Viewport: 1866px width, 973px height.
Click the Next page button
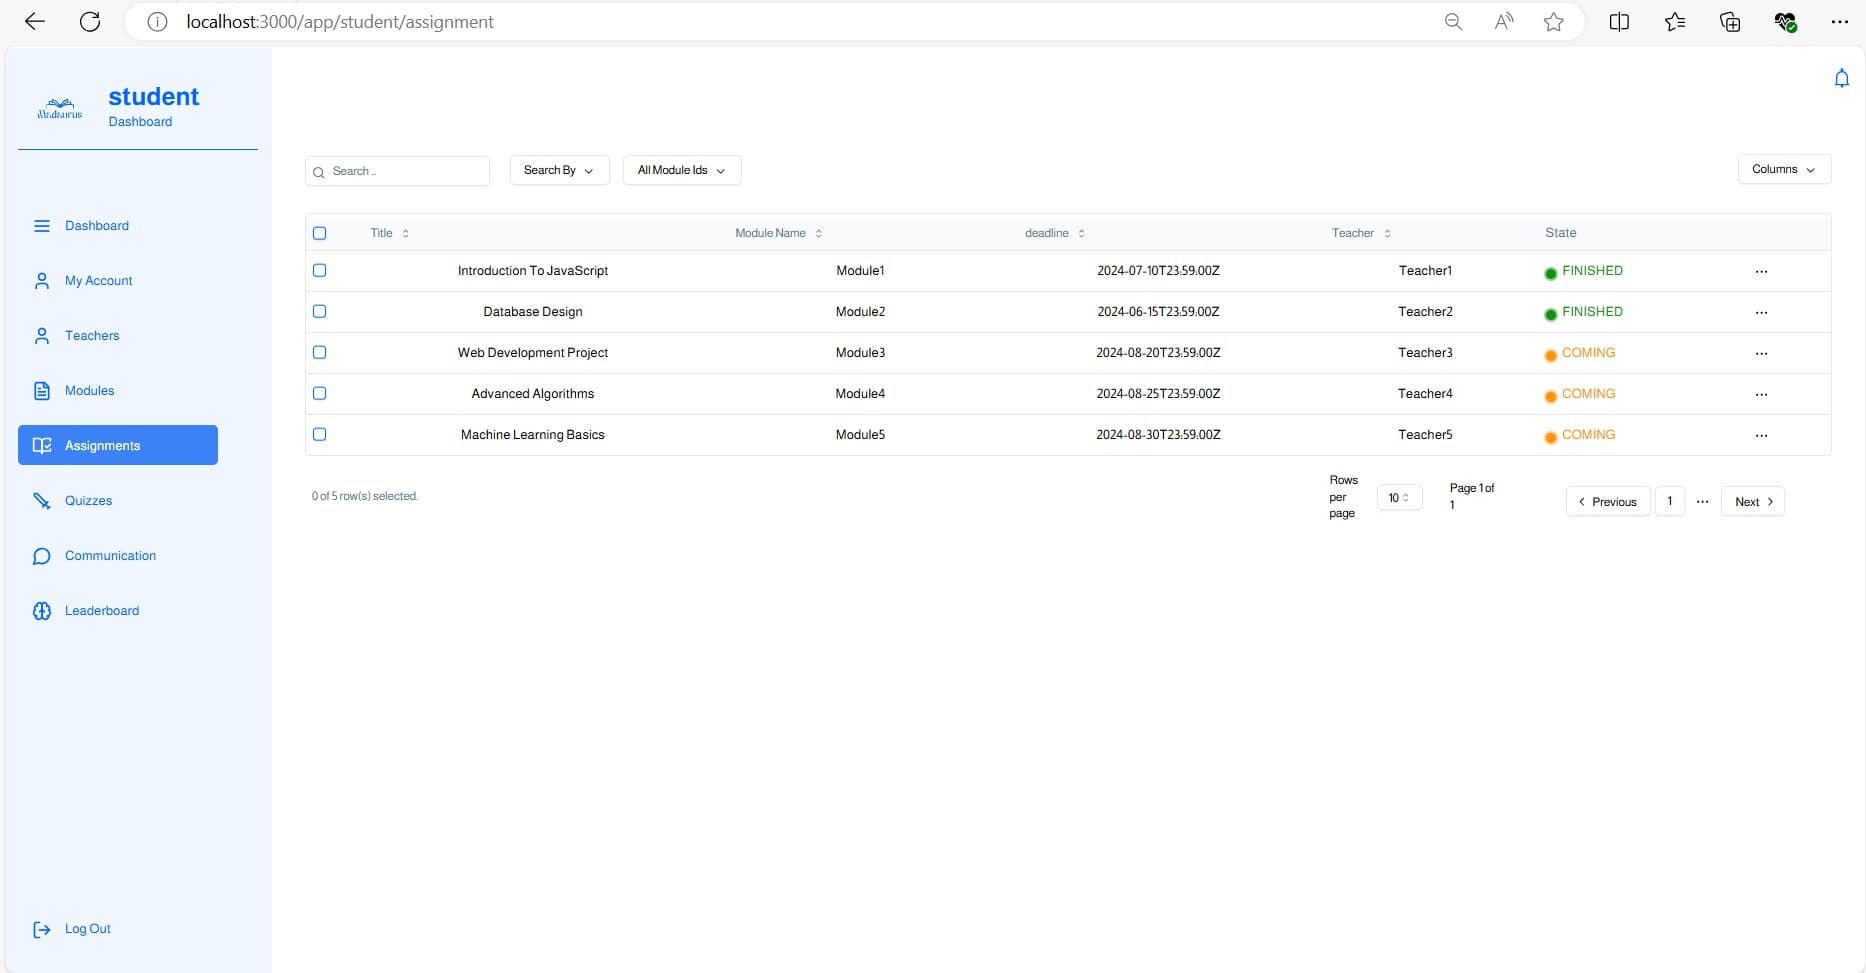coord(1752,502)
